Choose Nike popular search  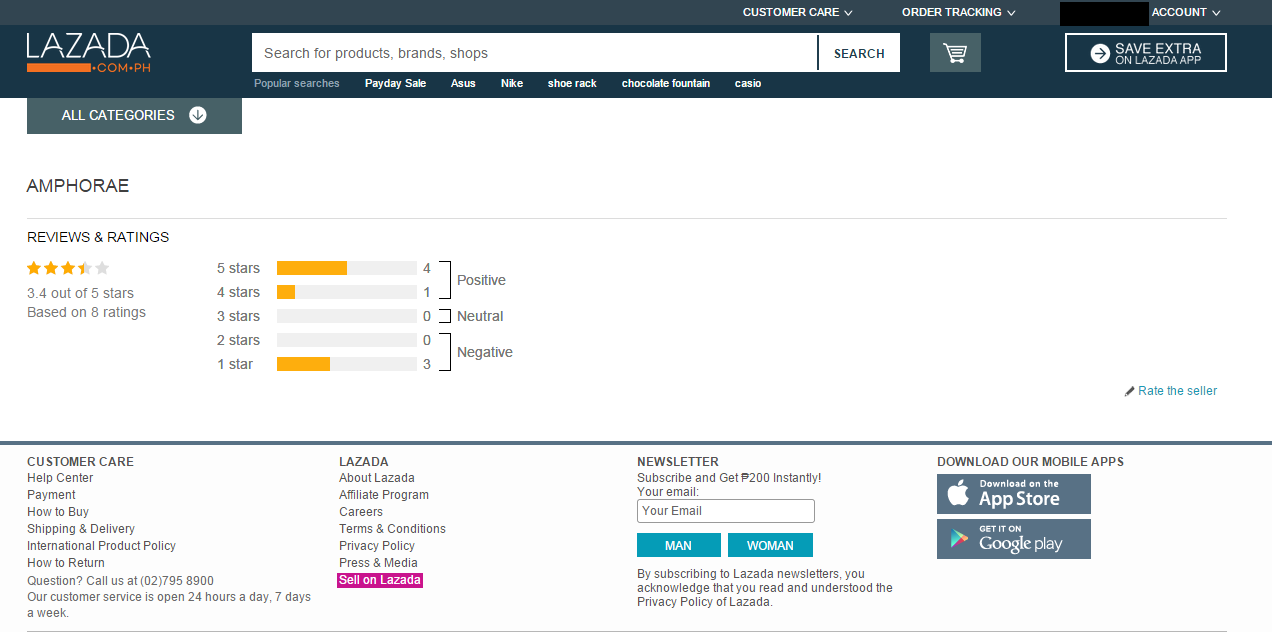[512, 83]
